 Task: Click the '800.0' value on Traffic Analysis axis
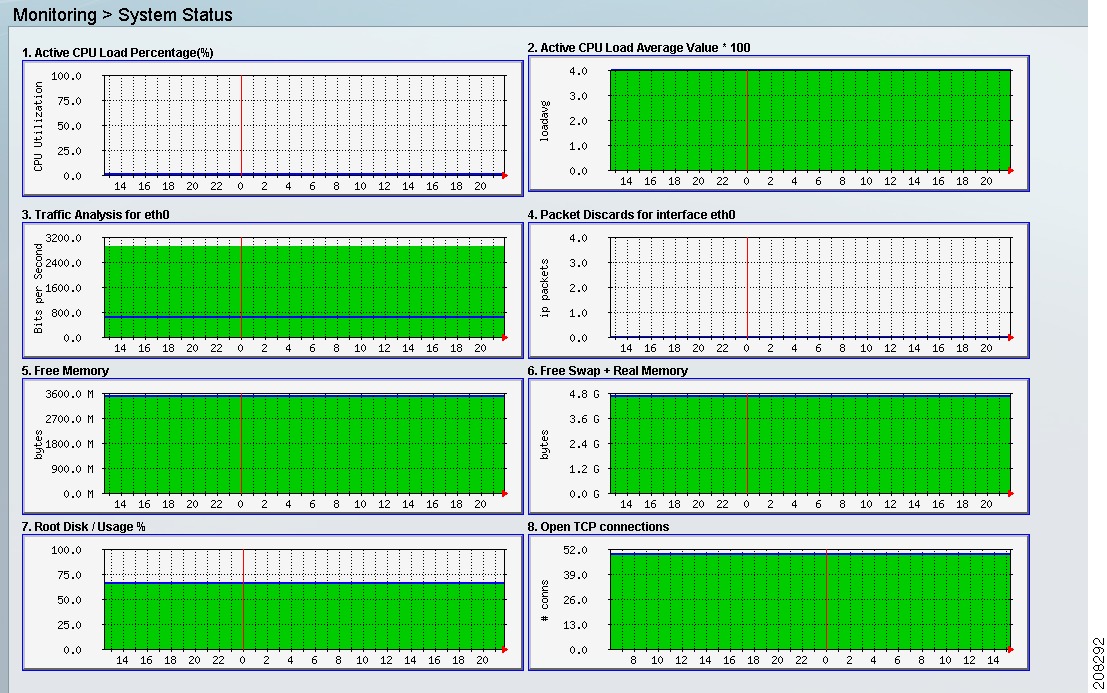coord(66,313)
